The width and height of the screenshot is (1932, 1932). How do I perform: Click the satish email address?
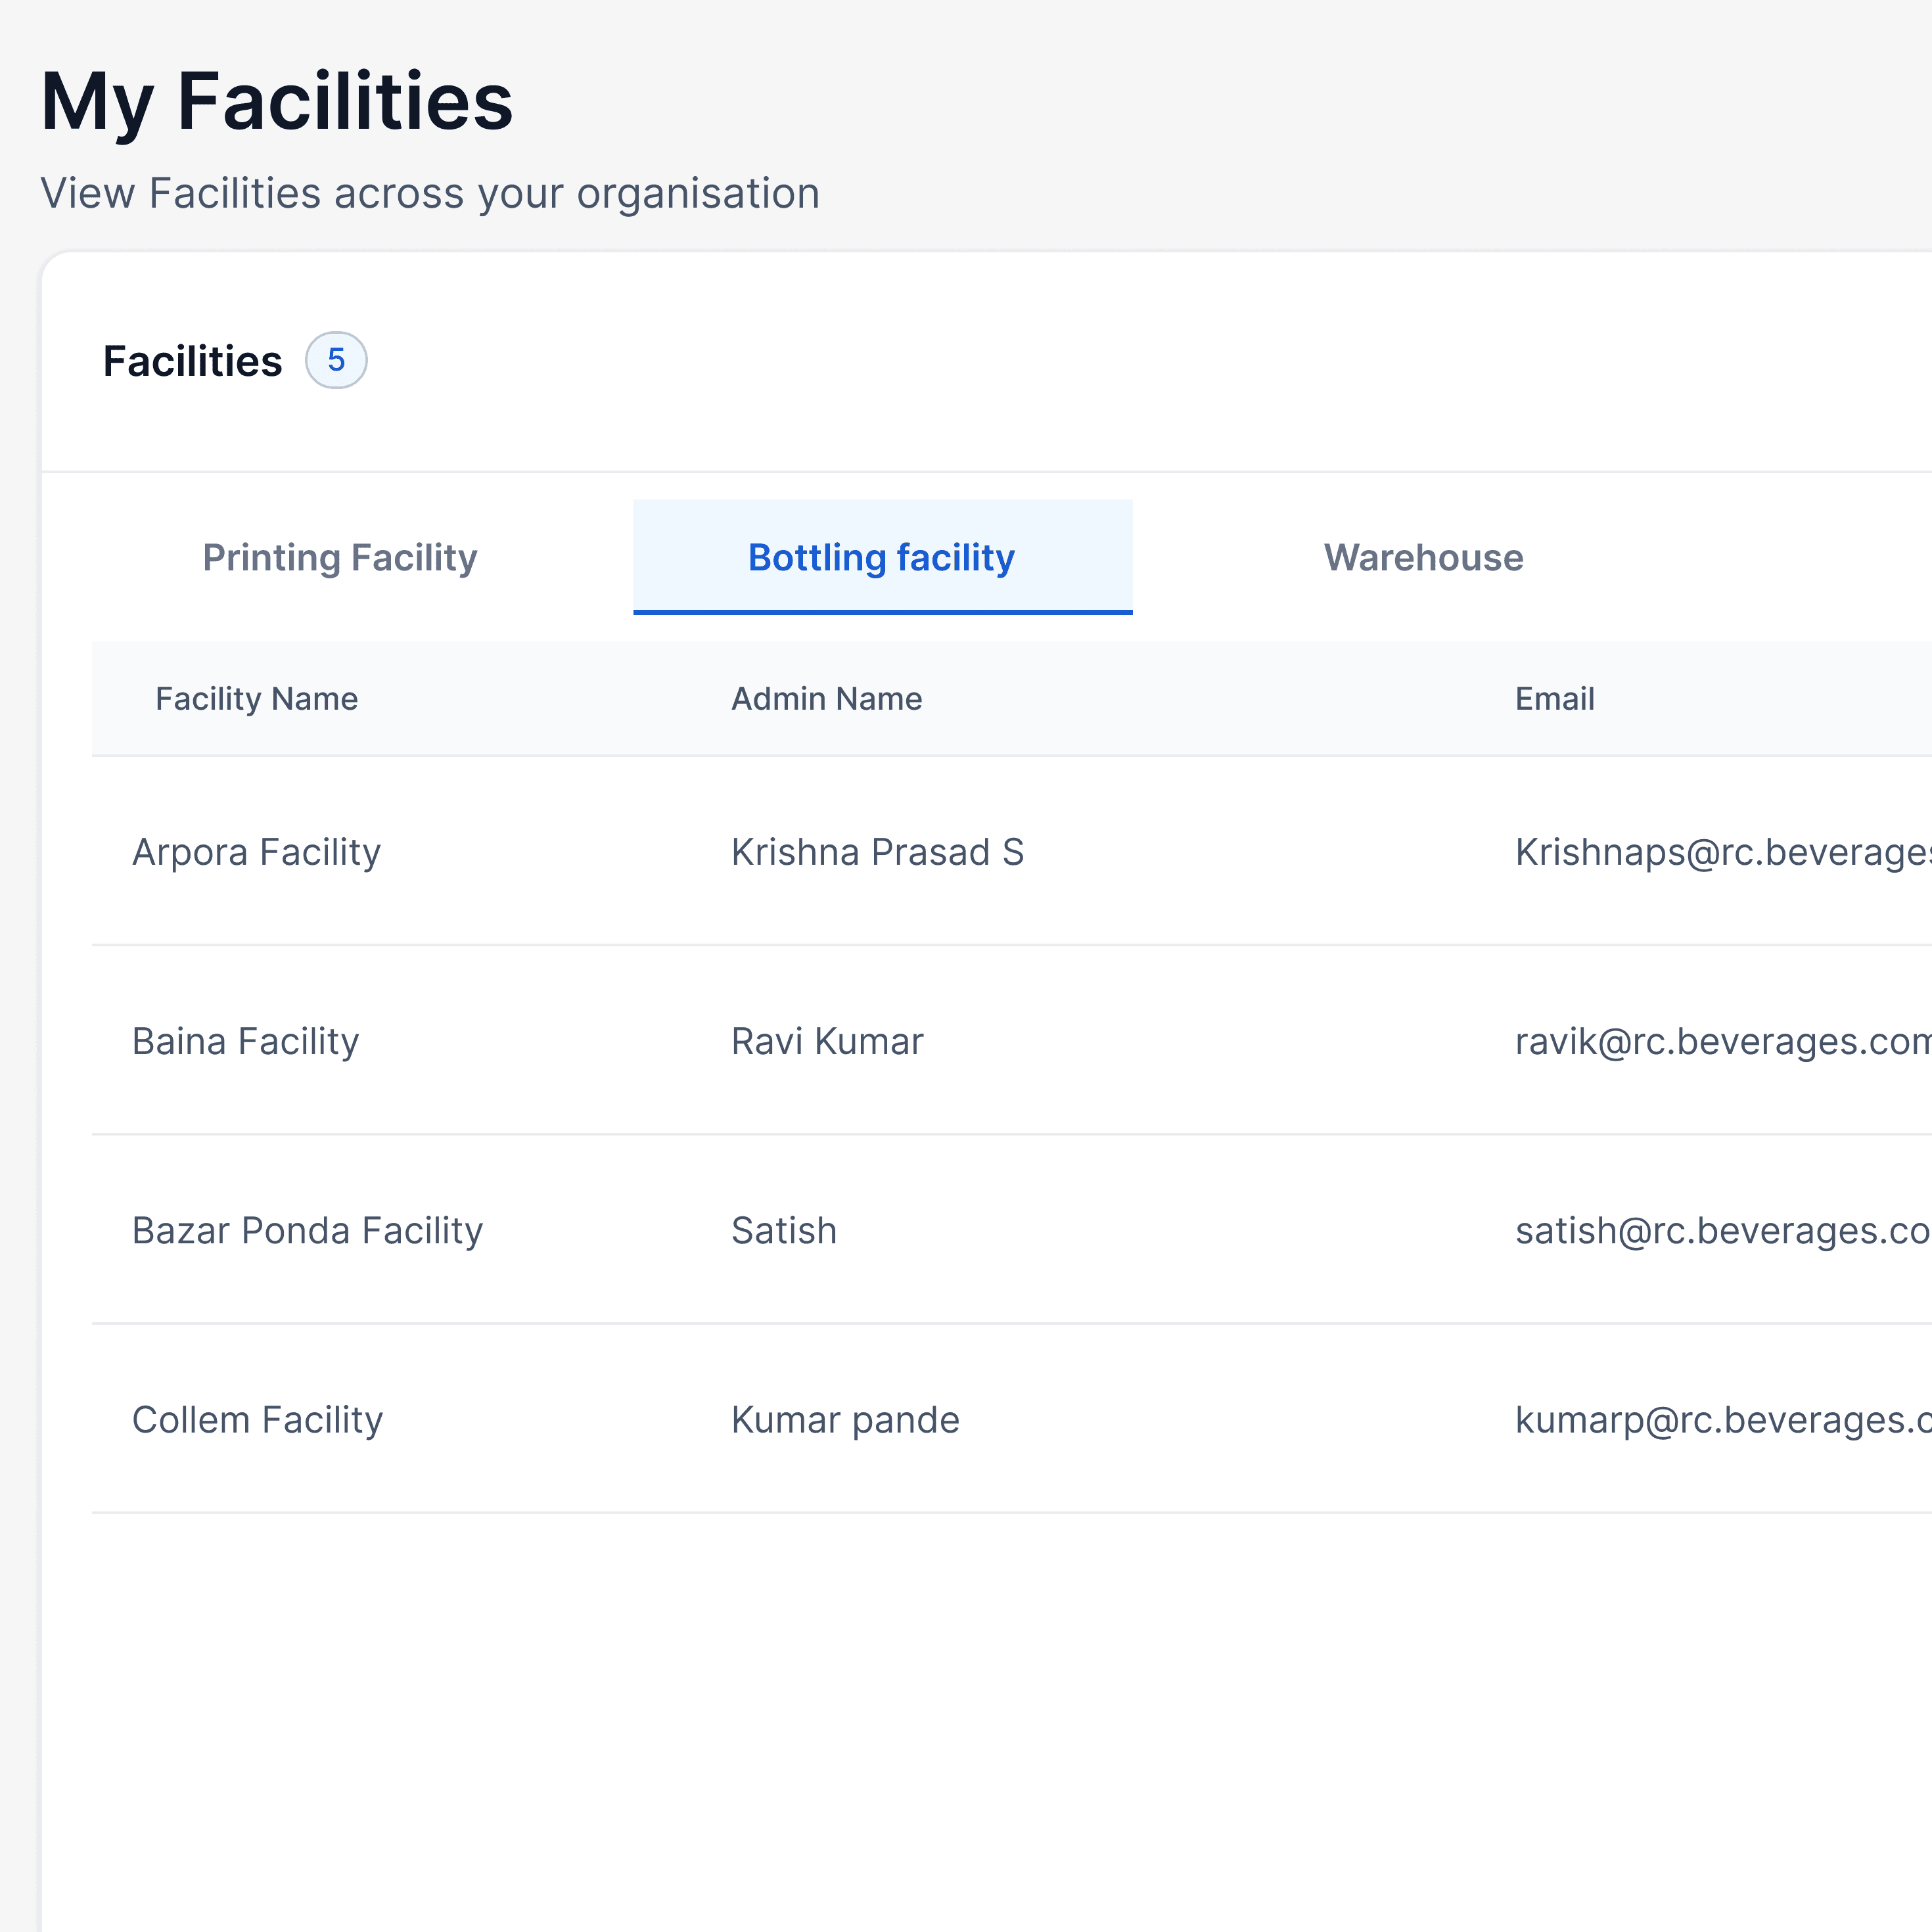pos(1720,1230)
